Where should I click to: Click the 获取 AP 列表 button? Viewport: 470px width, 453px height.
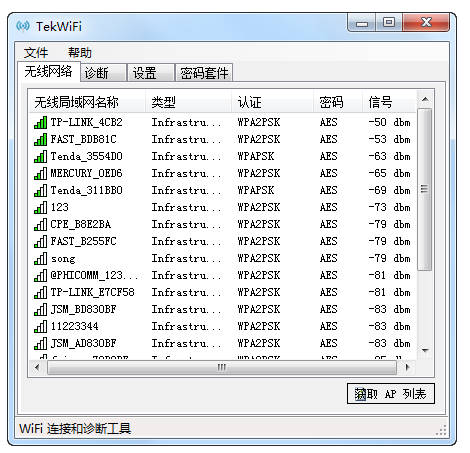[x=391, y=394]
